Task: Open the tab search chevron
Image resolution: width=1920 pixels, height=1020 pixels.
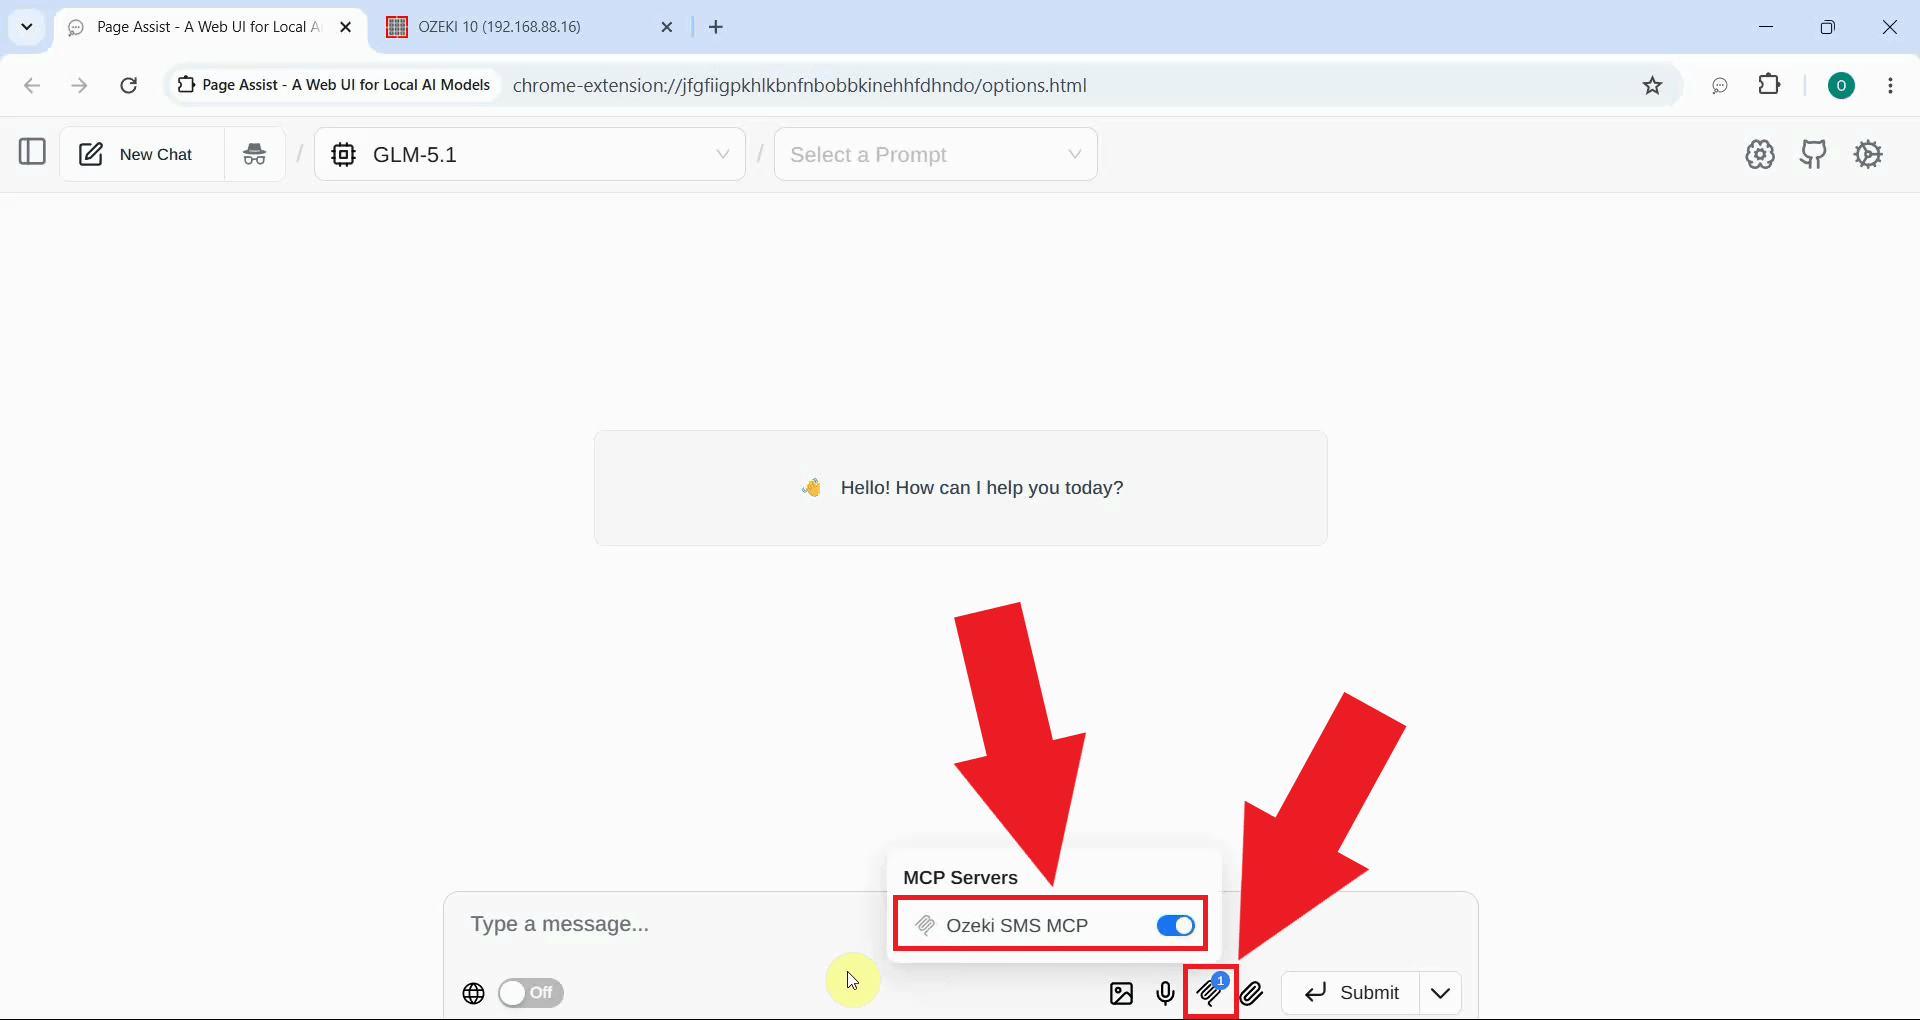Action: coord(27,26)
